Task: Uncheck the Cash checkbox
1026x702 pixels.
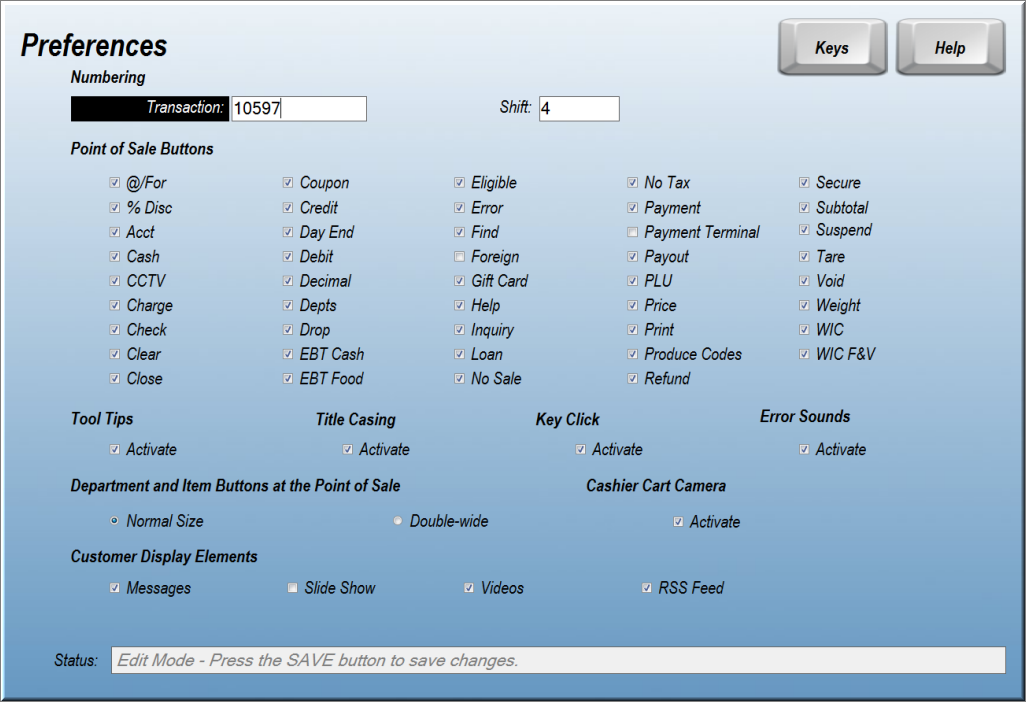Action: [x=115, y=256]
